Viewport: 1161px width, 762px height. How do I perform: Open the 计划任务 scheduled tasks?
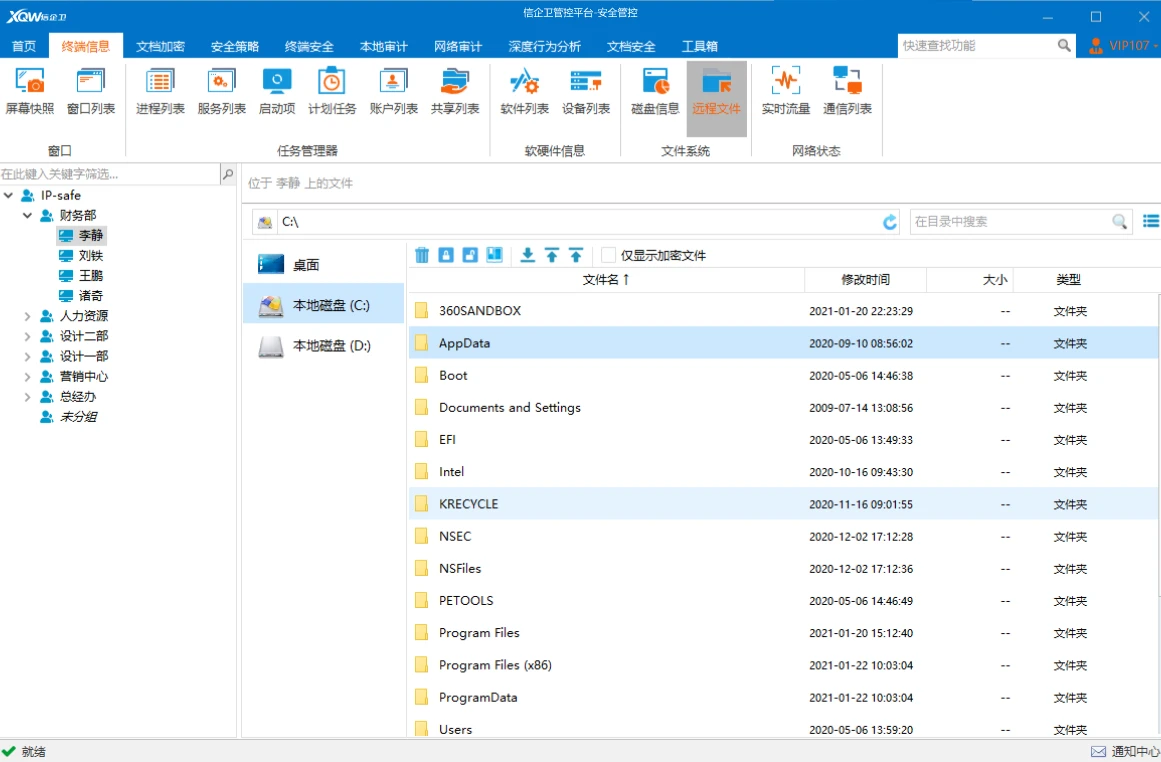click(x=332, y=92)
